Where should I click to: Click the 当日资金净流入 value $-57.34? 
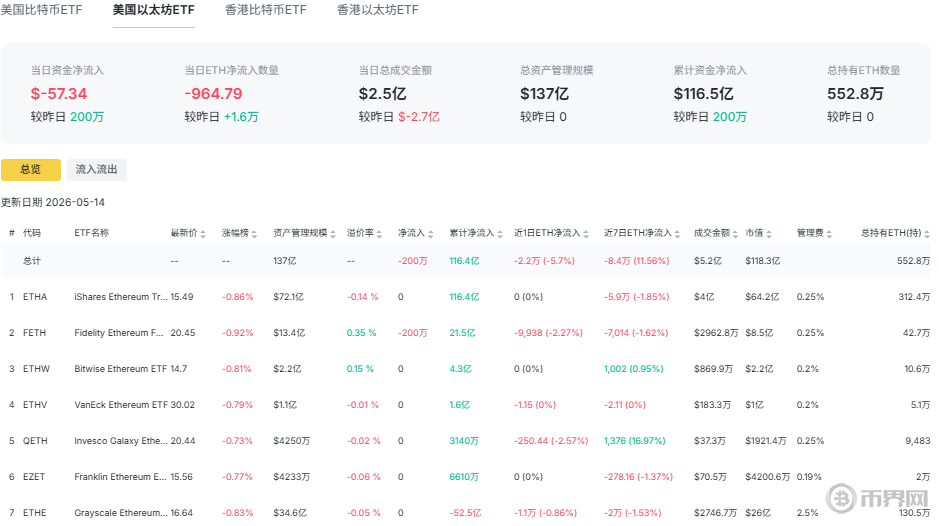(x=59, y=93)
